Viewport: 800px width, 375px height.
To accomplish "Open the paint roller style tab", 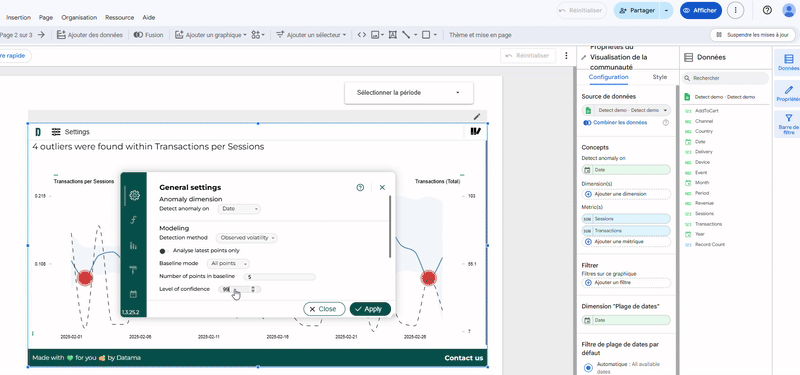I will click(134, 270).
